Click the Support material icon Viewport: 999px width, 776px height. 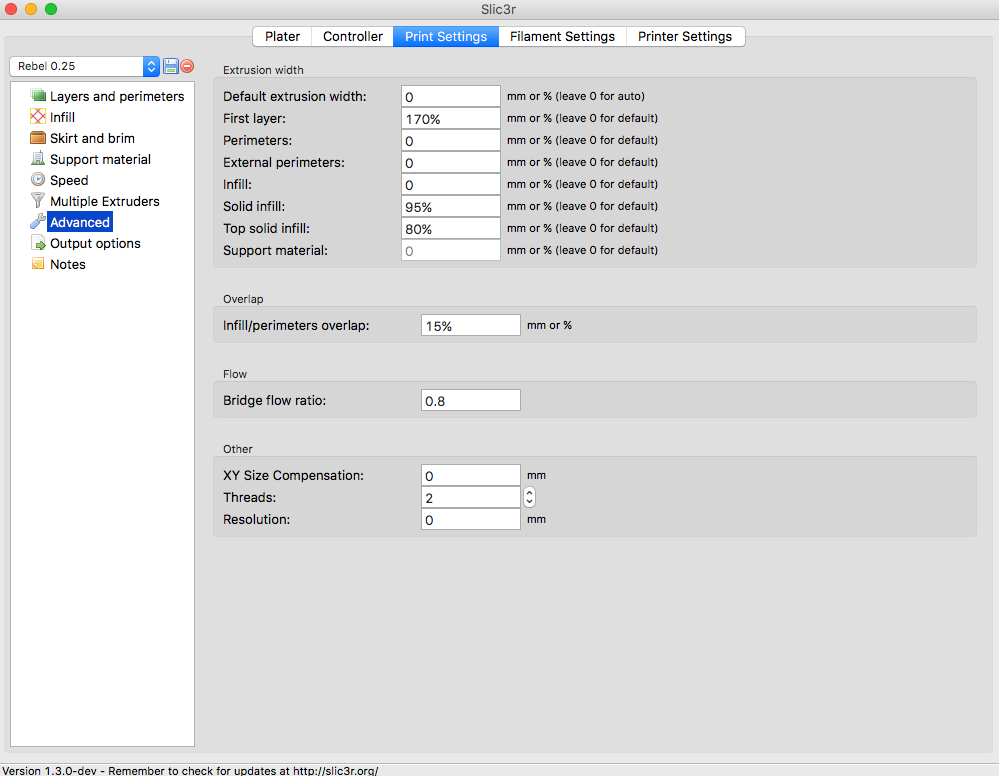(39, 159)
